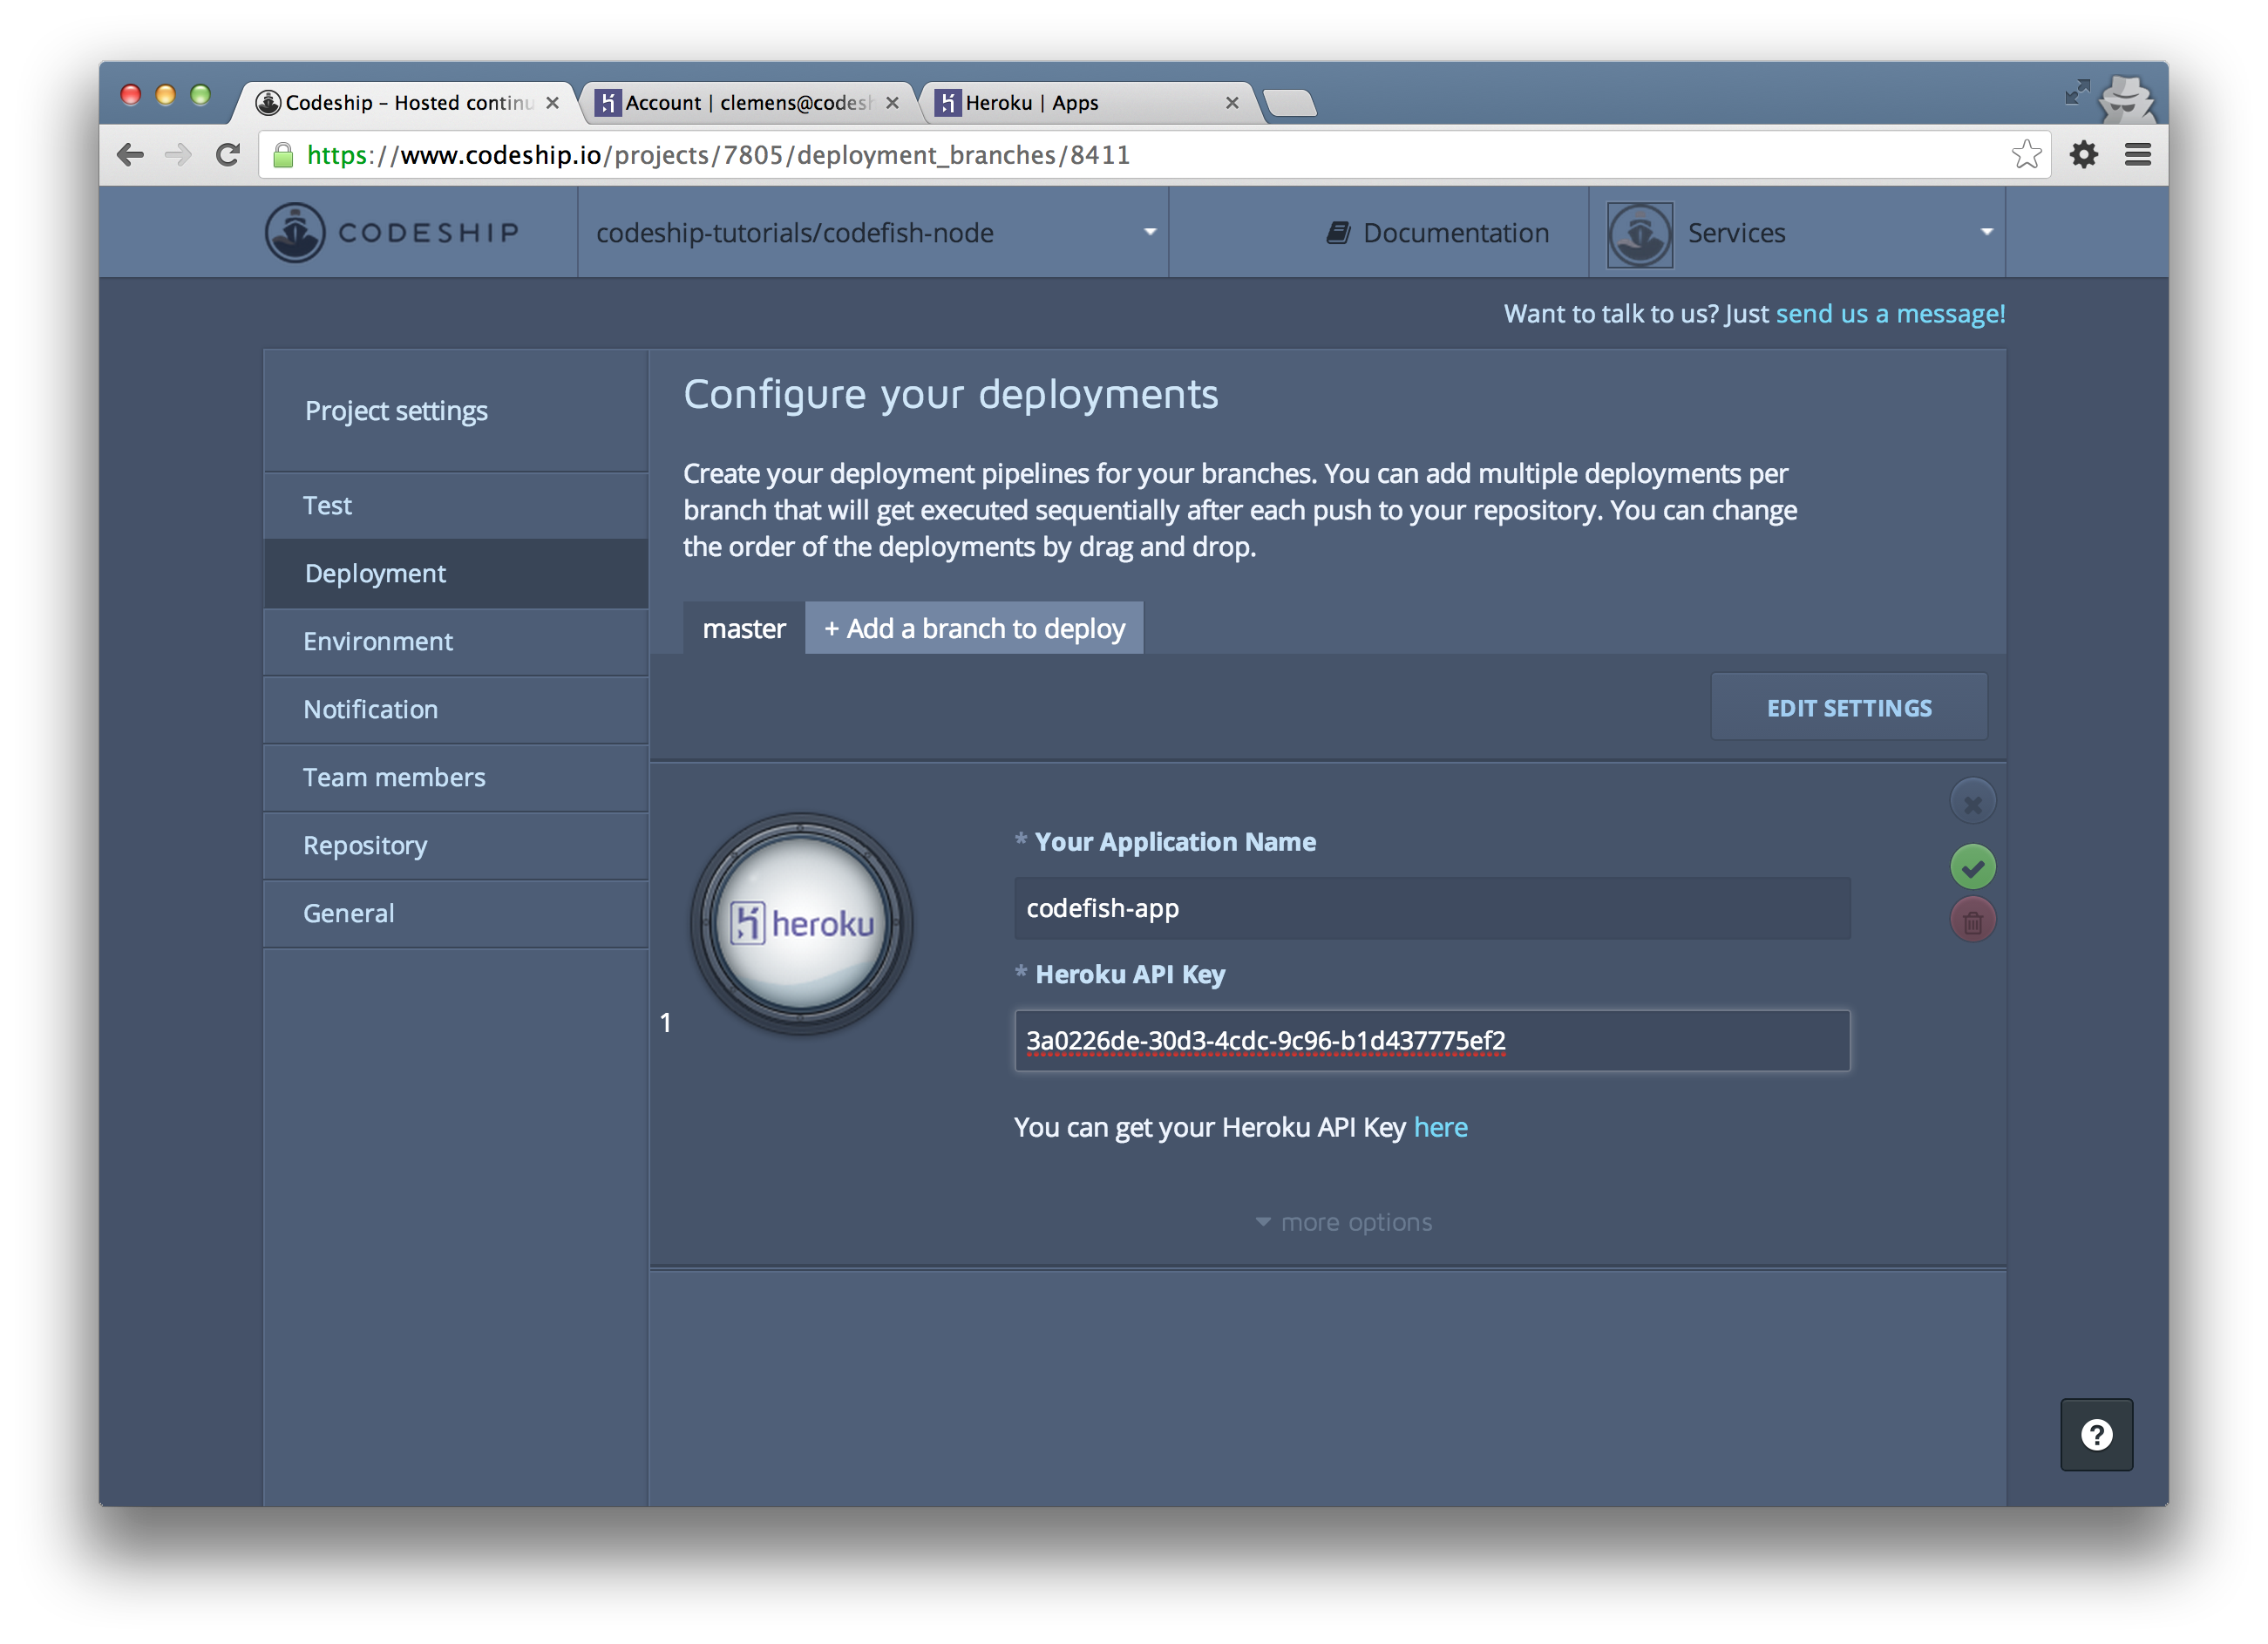Open the help question mark widget
Screen dimensions: 2268x1644
click(2096, 1434)
